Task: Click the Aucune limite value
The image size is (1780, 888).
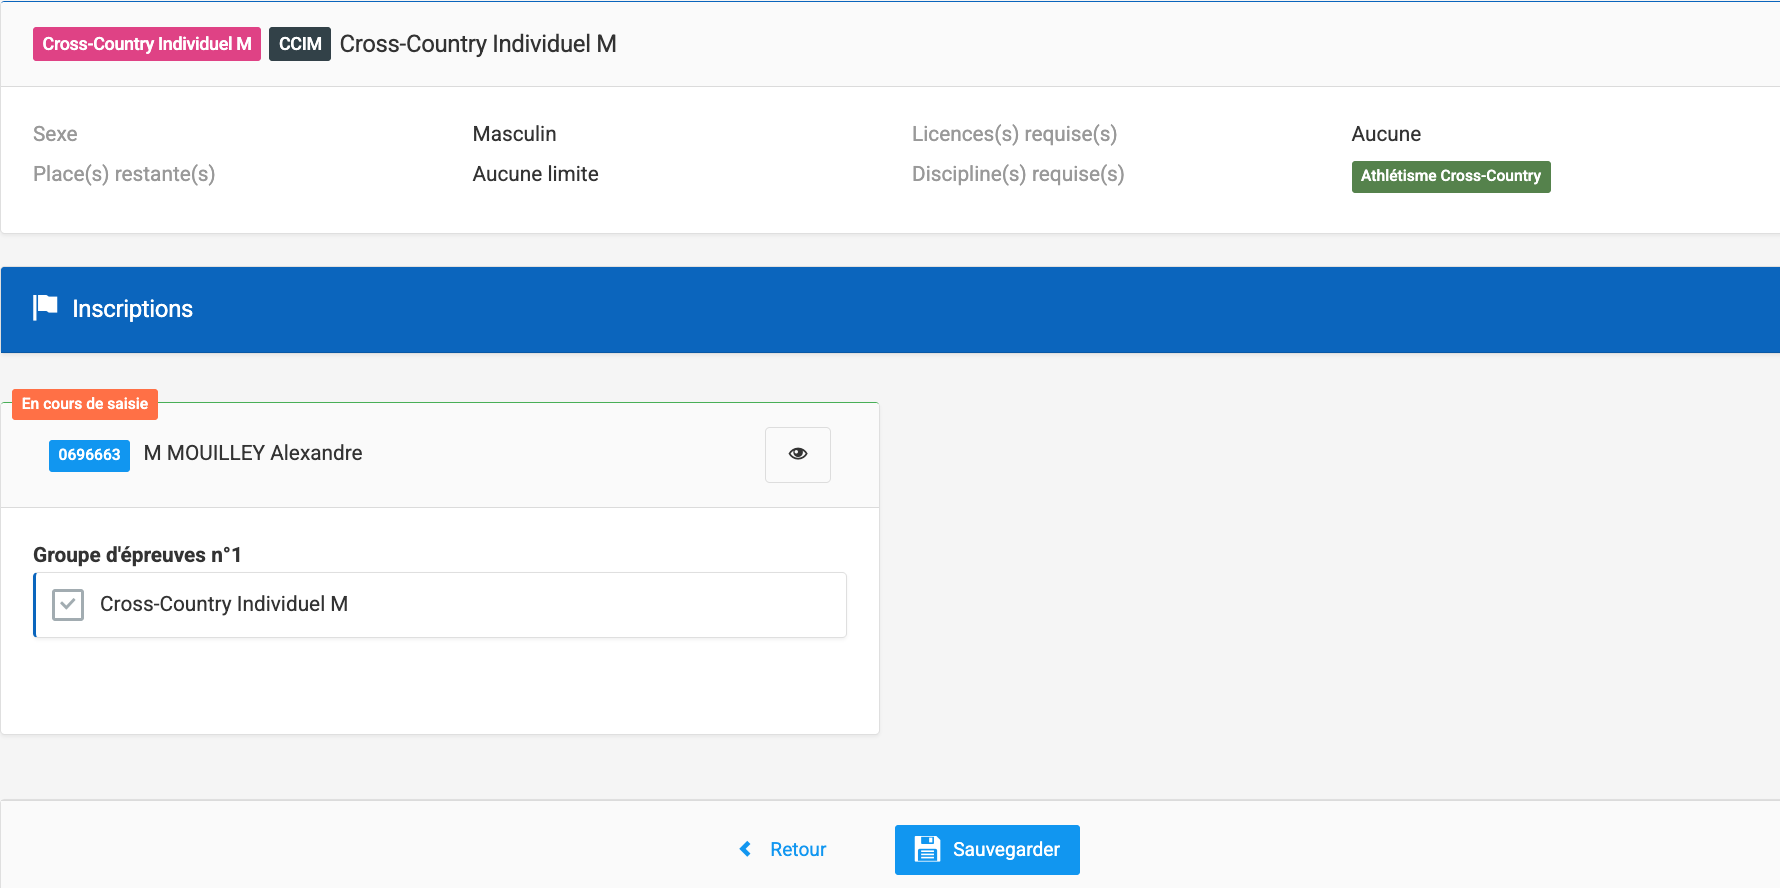Action: (x=535, y=174)
